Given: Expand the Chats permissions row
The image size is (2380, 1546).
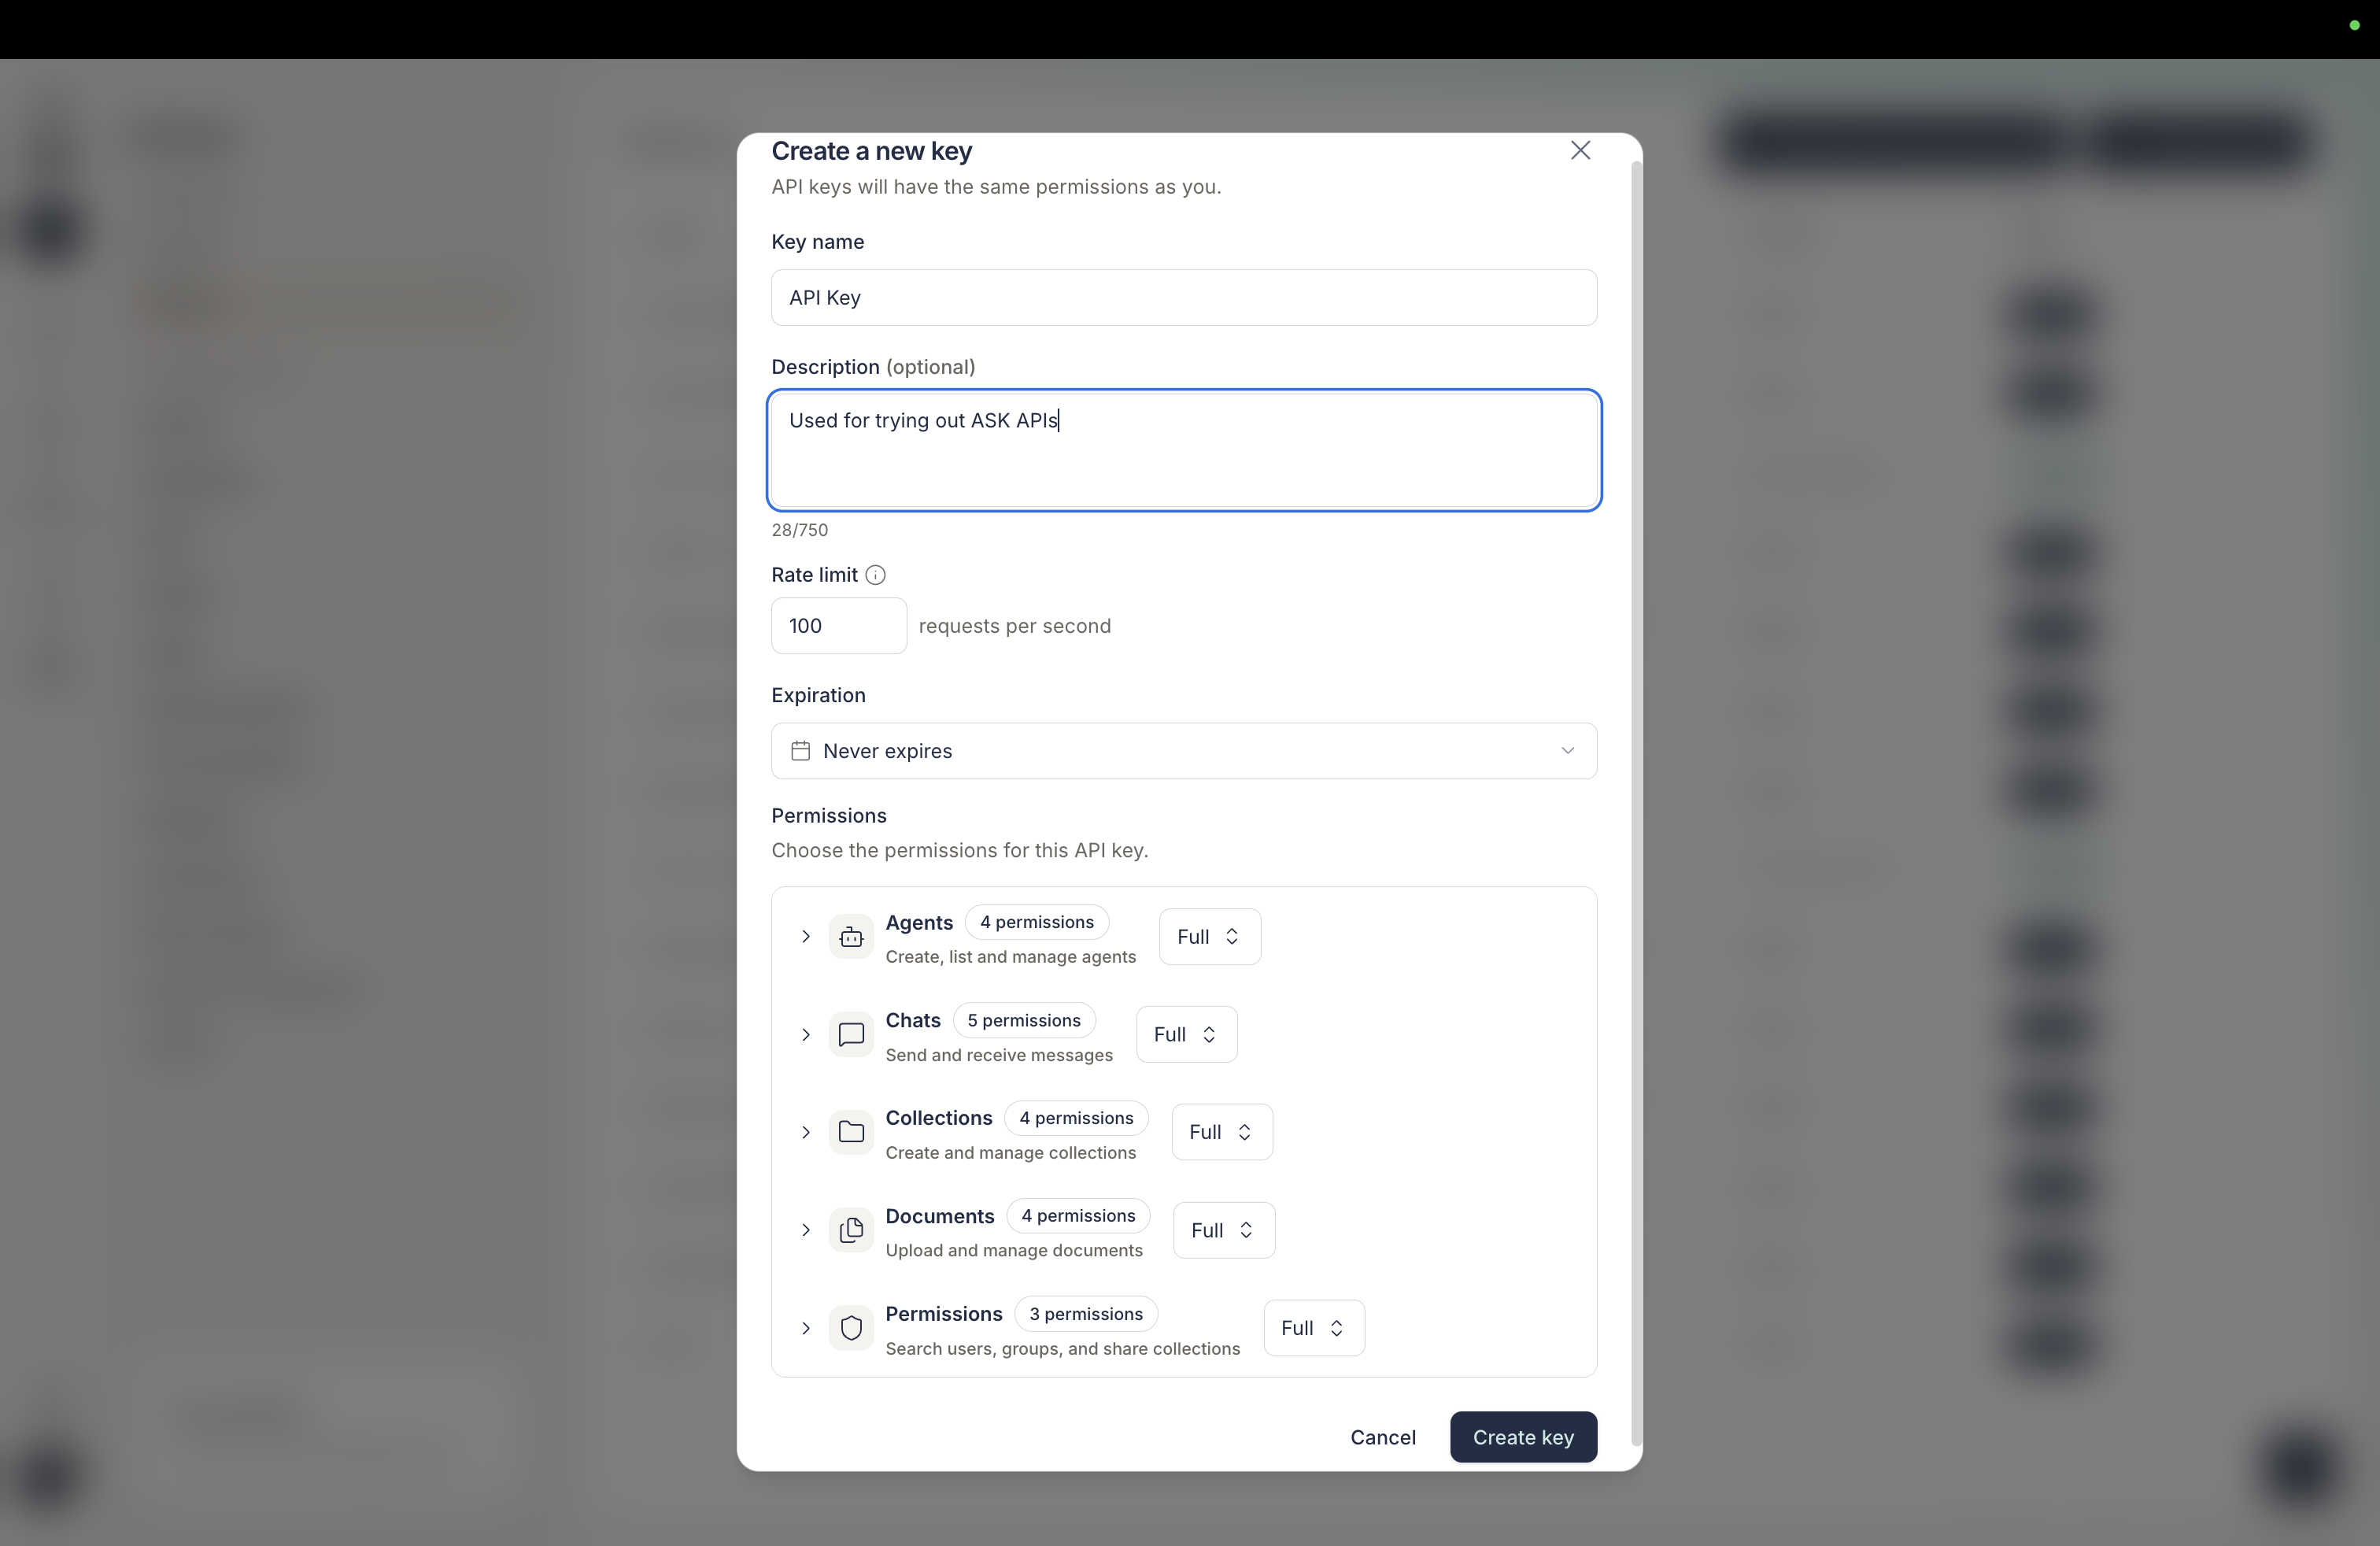Looking at the screenshot, I should tap(805, 1035).
